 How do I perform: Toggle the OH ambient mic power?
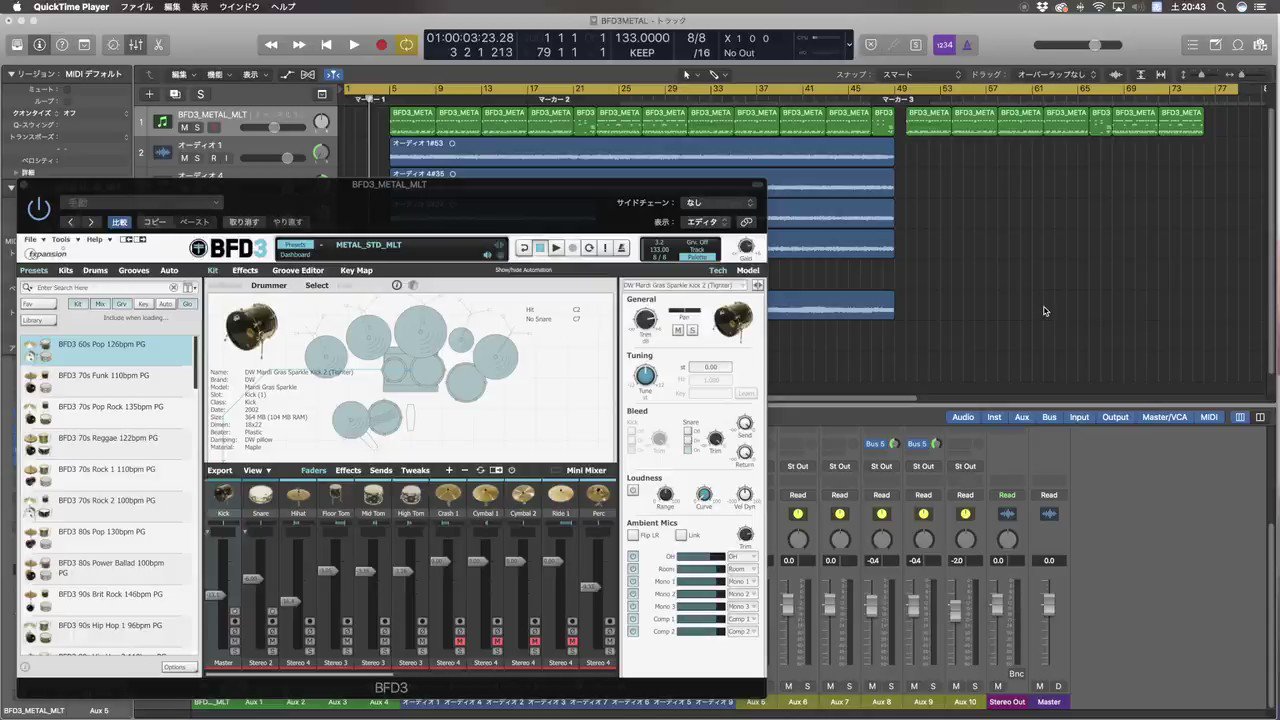[x=633, y=556]
